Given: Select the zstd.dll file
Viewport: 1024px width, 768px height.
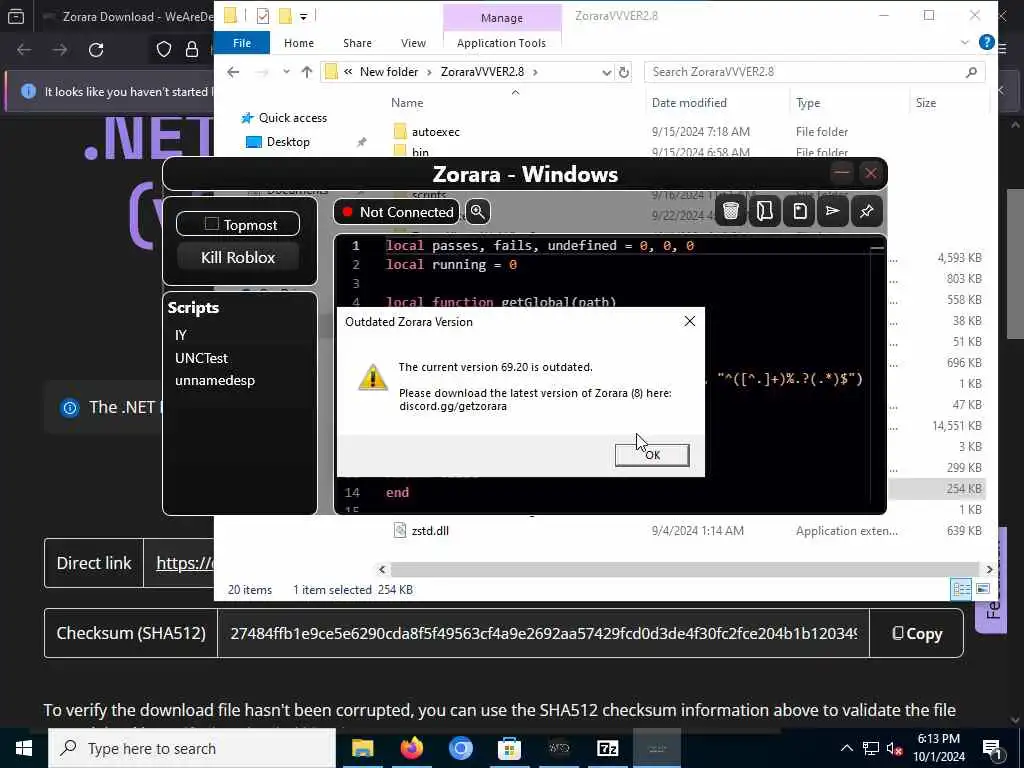Looking at the screenshot, I should click(x=430, y=530).
